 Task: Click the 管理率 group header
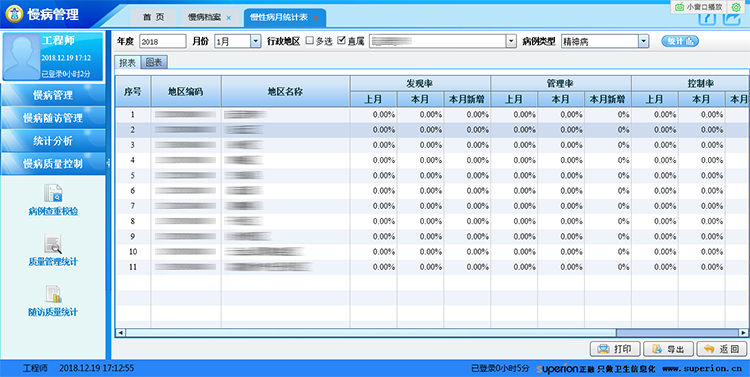tap(561, 84)
